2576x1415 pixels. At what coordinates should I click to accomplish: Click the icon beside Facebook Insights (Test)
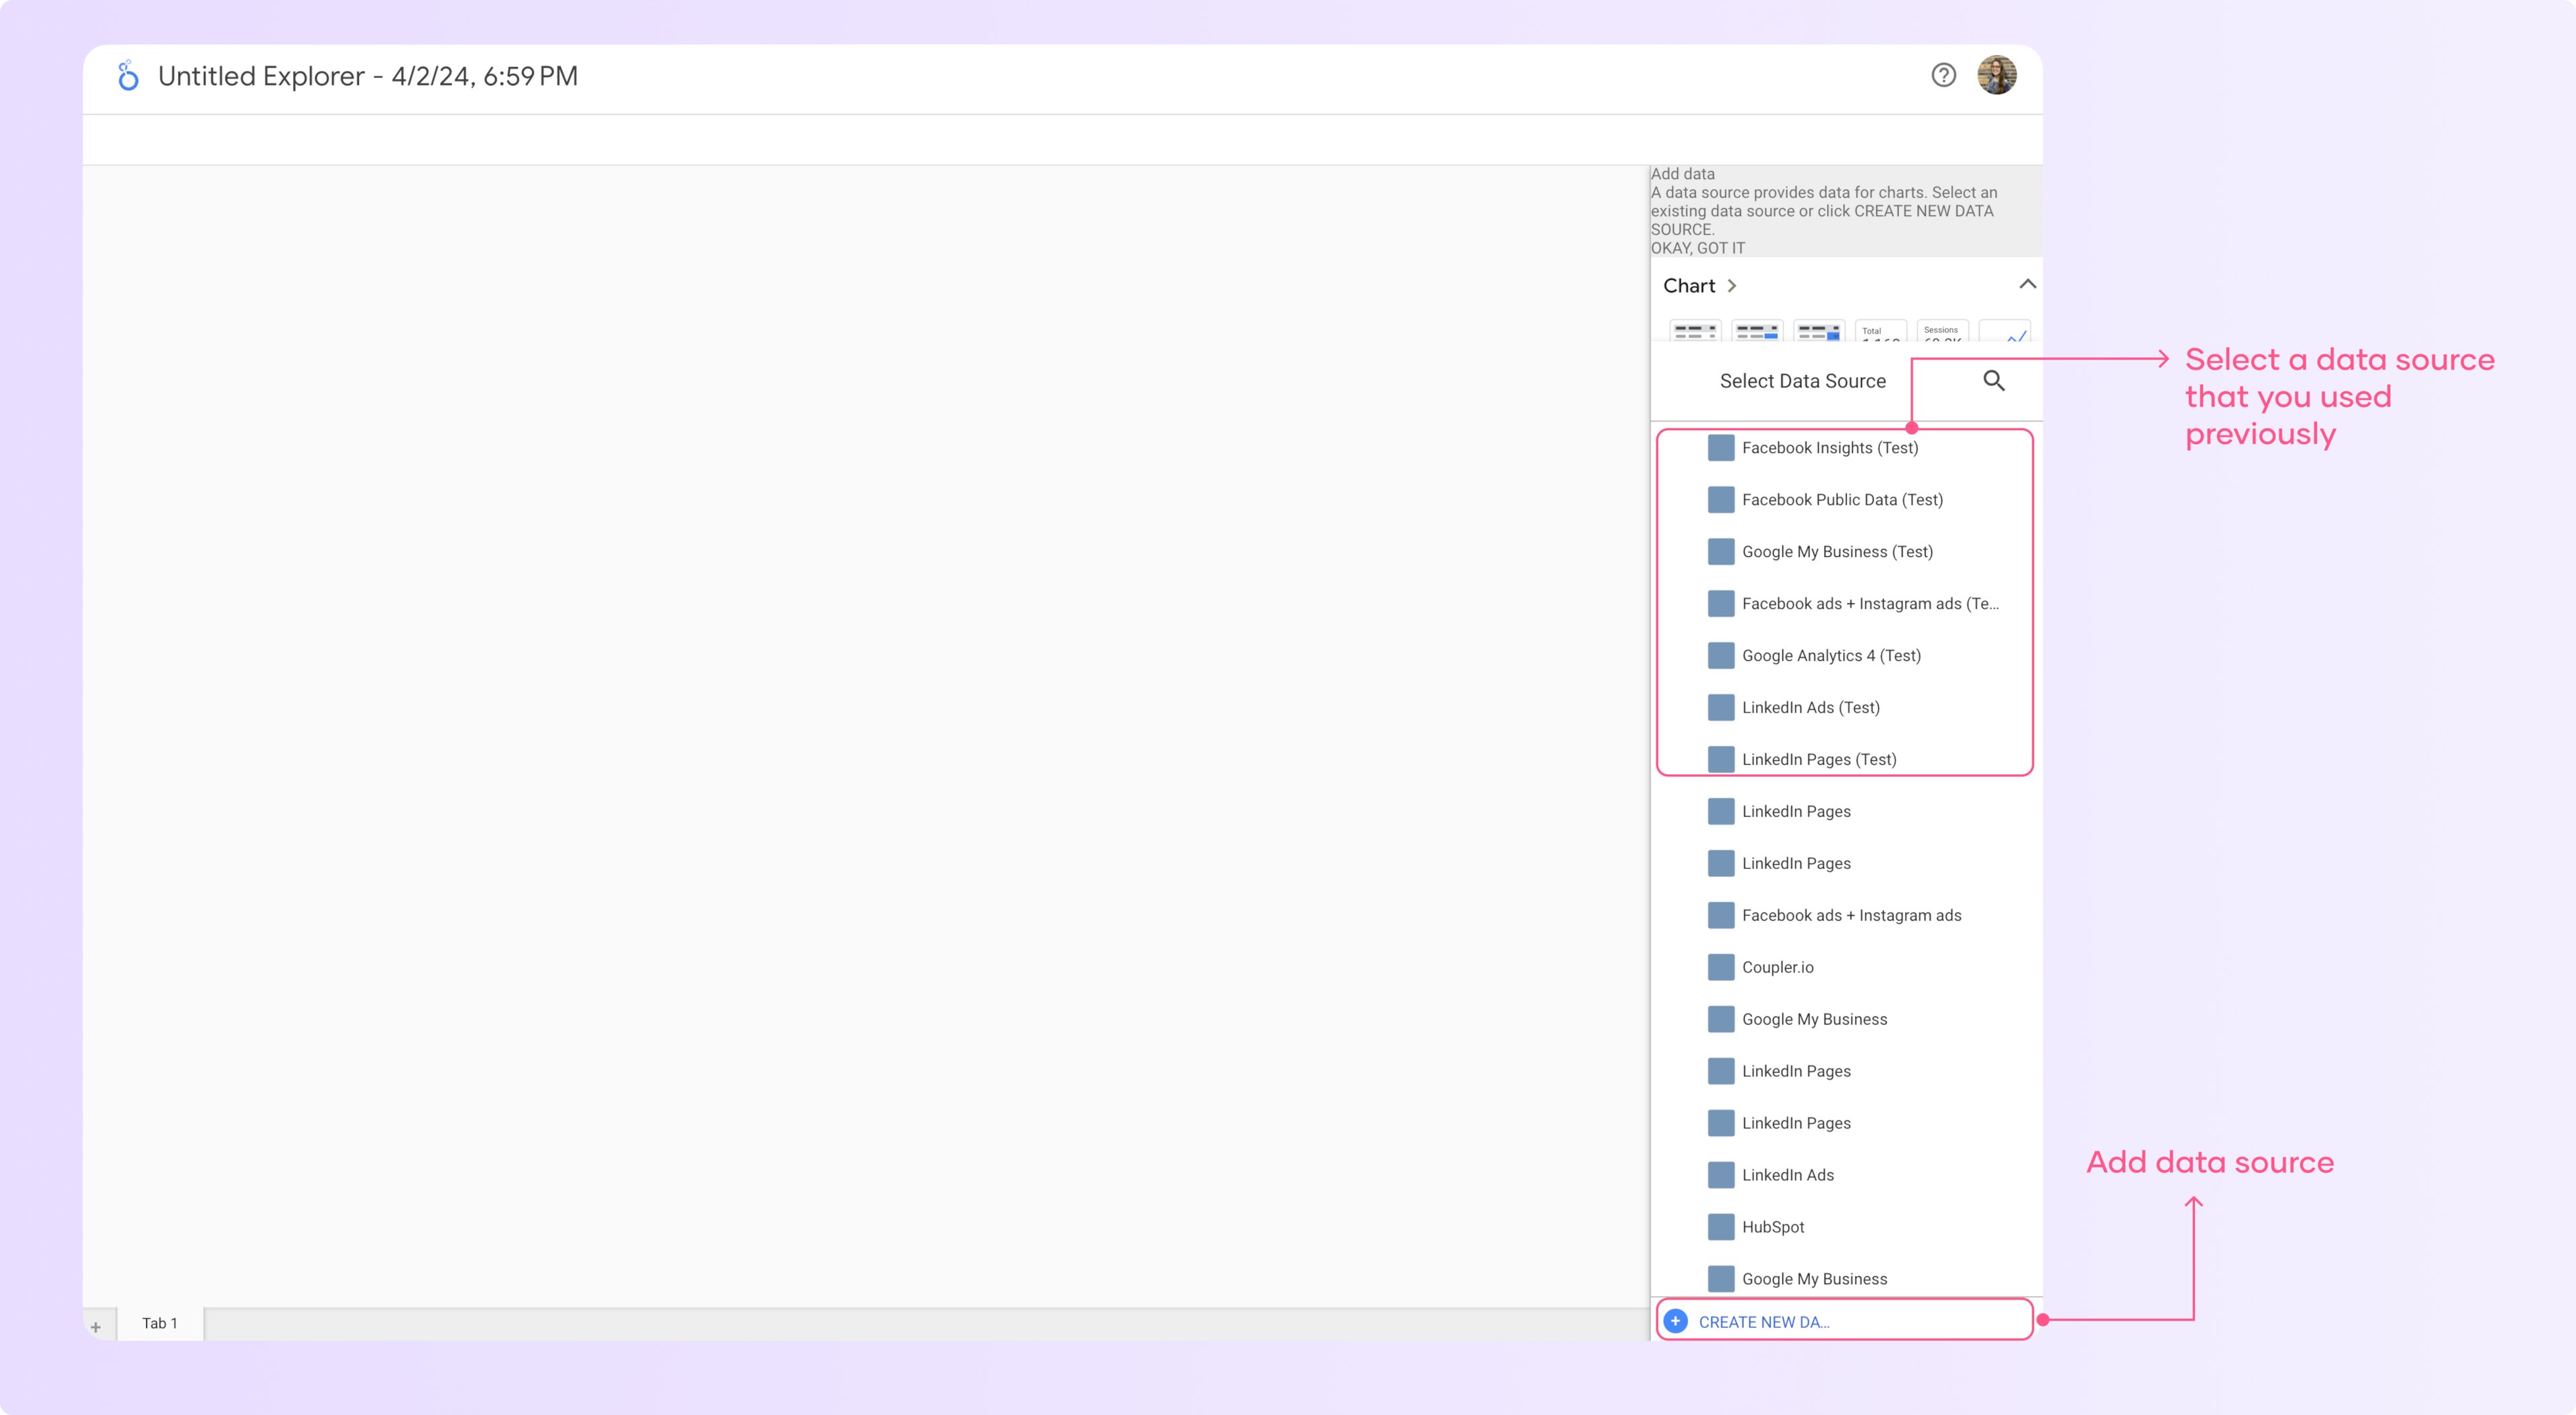[x=1720, y=447]
